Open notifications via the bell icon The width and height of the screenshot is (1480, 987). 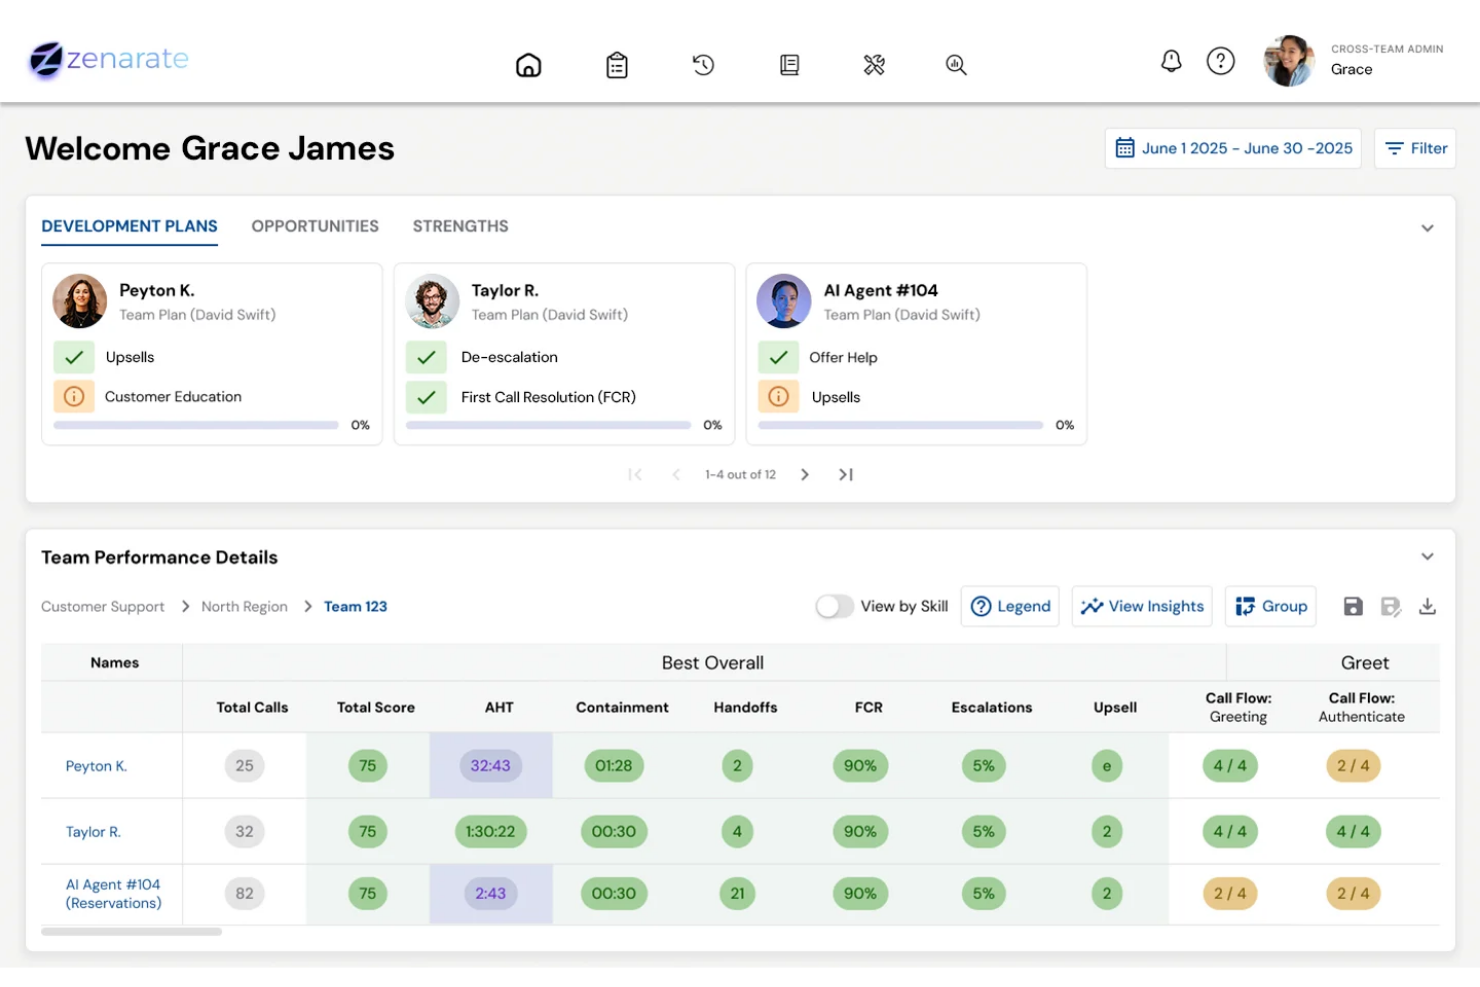(1170, 61)
